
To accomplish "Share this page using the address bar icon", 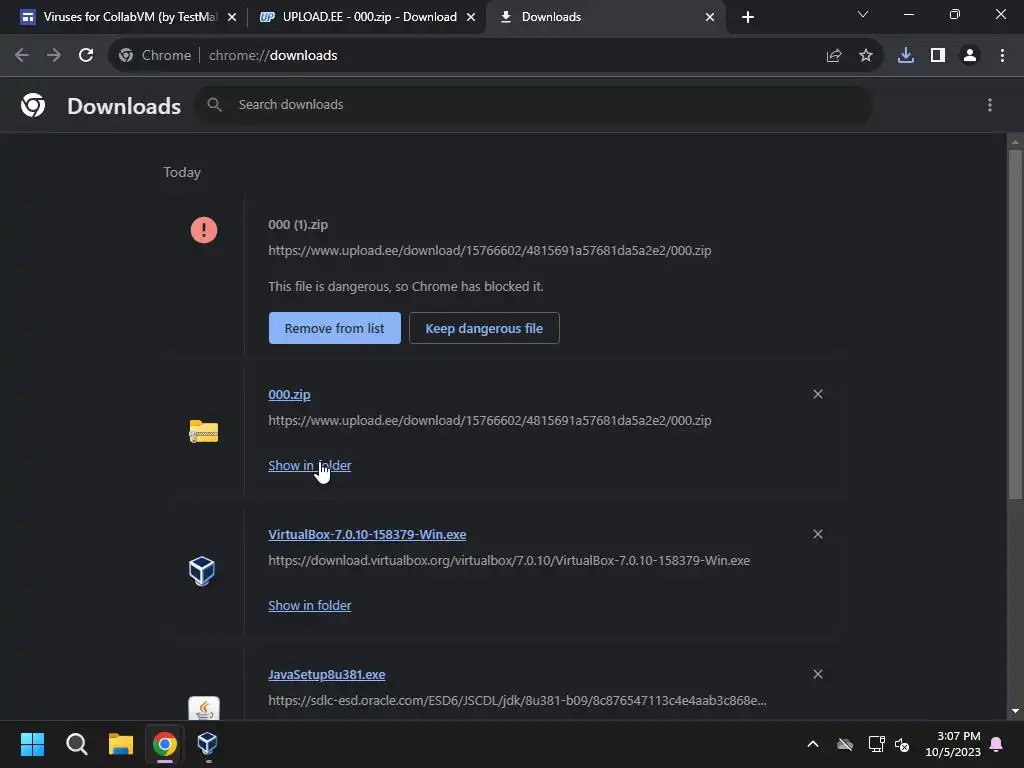I will tap(833, 56).
